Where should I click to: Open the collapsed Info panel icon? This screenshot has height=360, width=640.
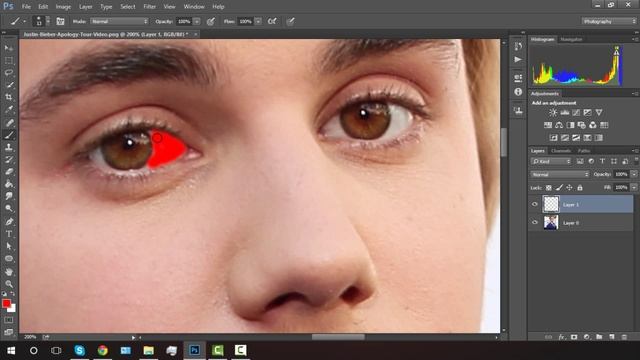pyautogui.click(x=518, y=92)
